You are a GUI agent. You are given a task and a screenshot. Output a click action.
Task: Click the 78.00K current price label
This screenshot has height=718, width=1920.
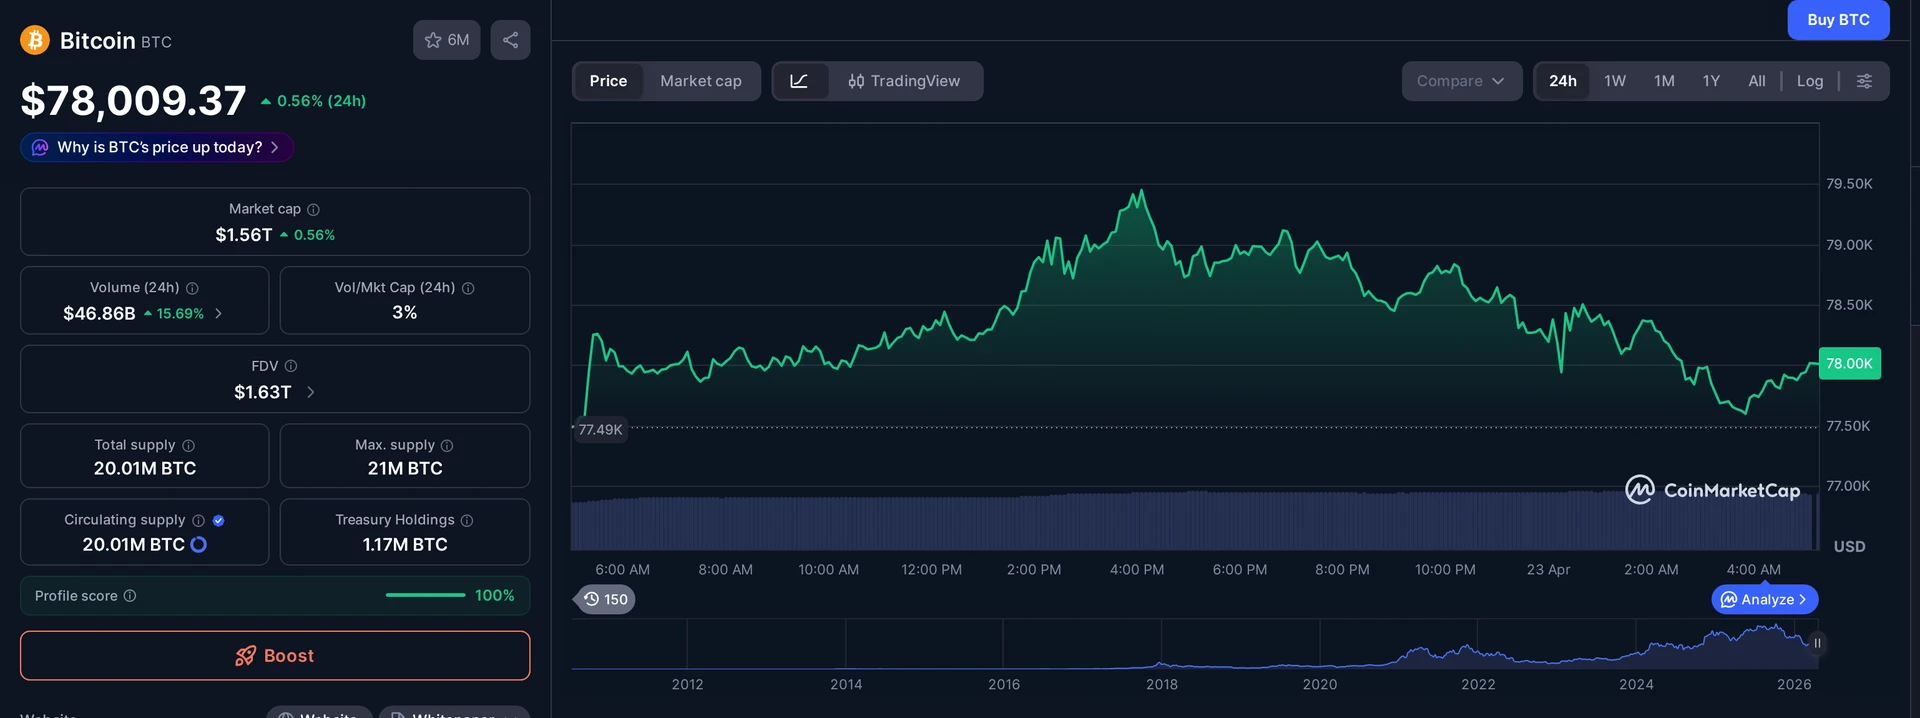click(x=1849, y=364)
